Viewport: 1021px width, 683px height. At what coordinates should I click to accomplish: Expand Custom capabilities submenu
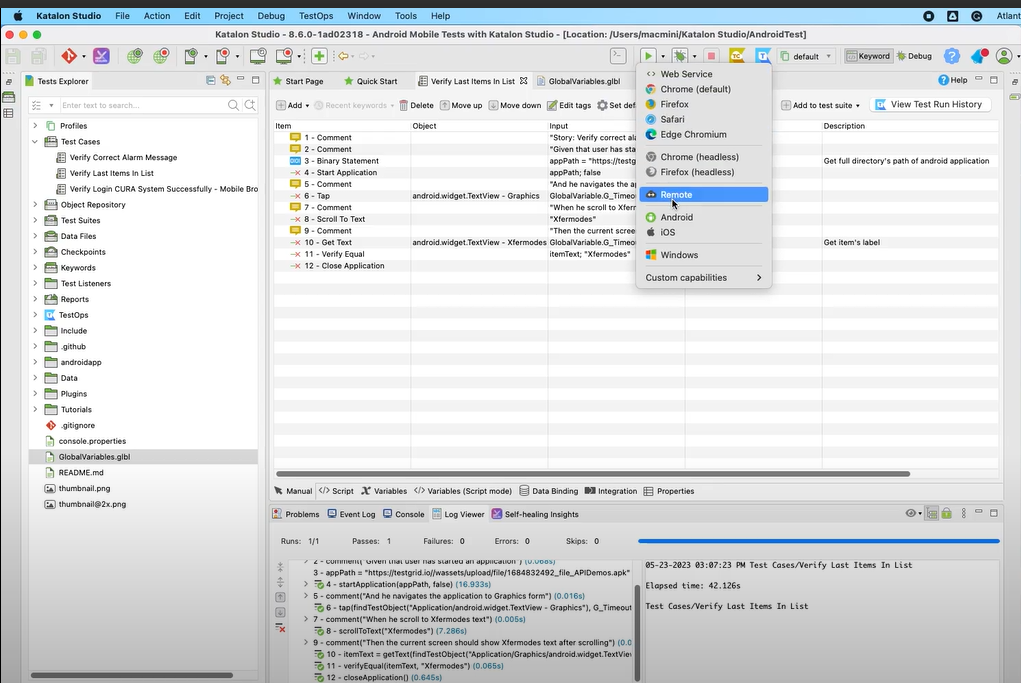click(x=703, y=277)
